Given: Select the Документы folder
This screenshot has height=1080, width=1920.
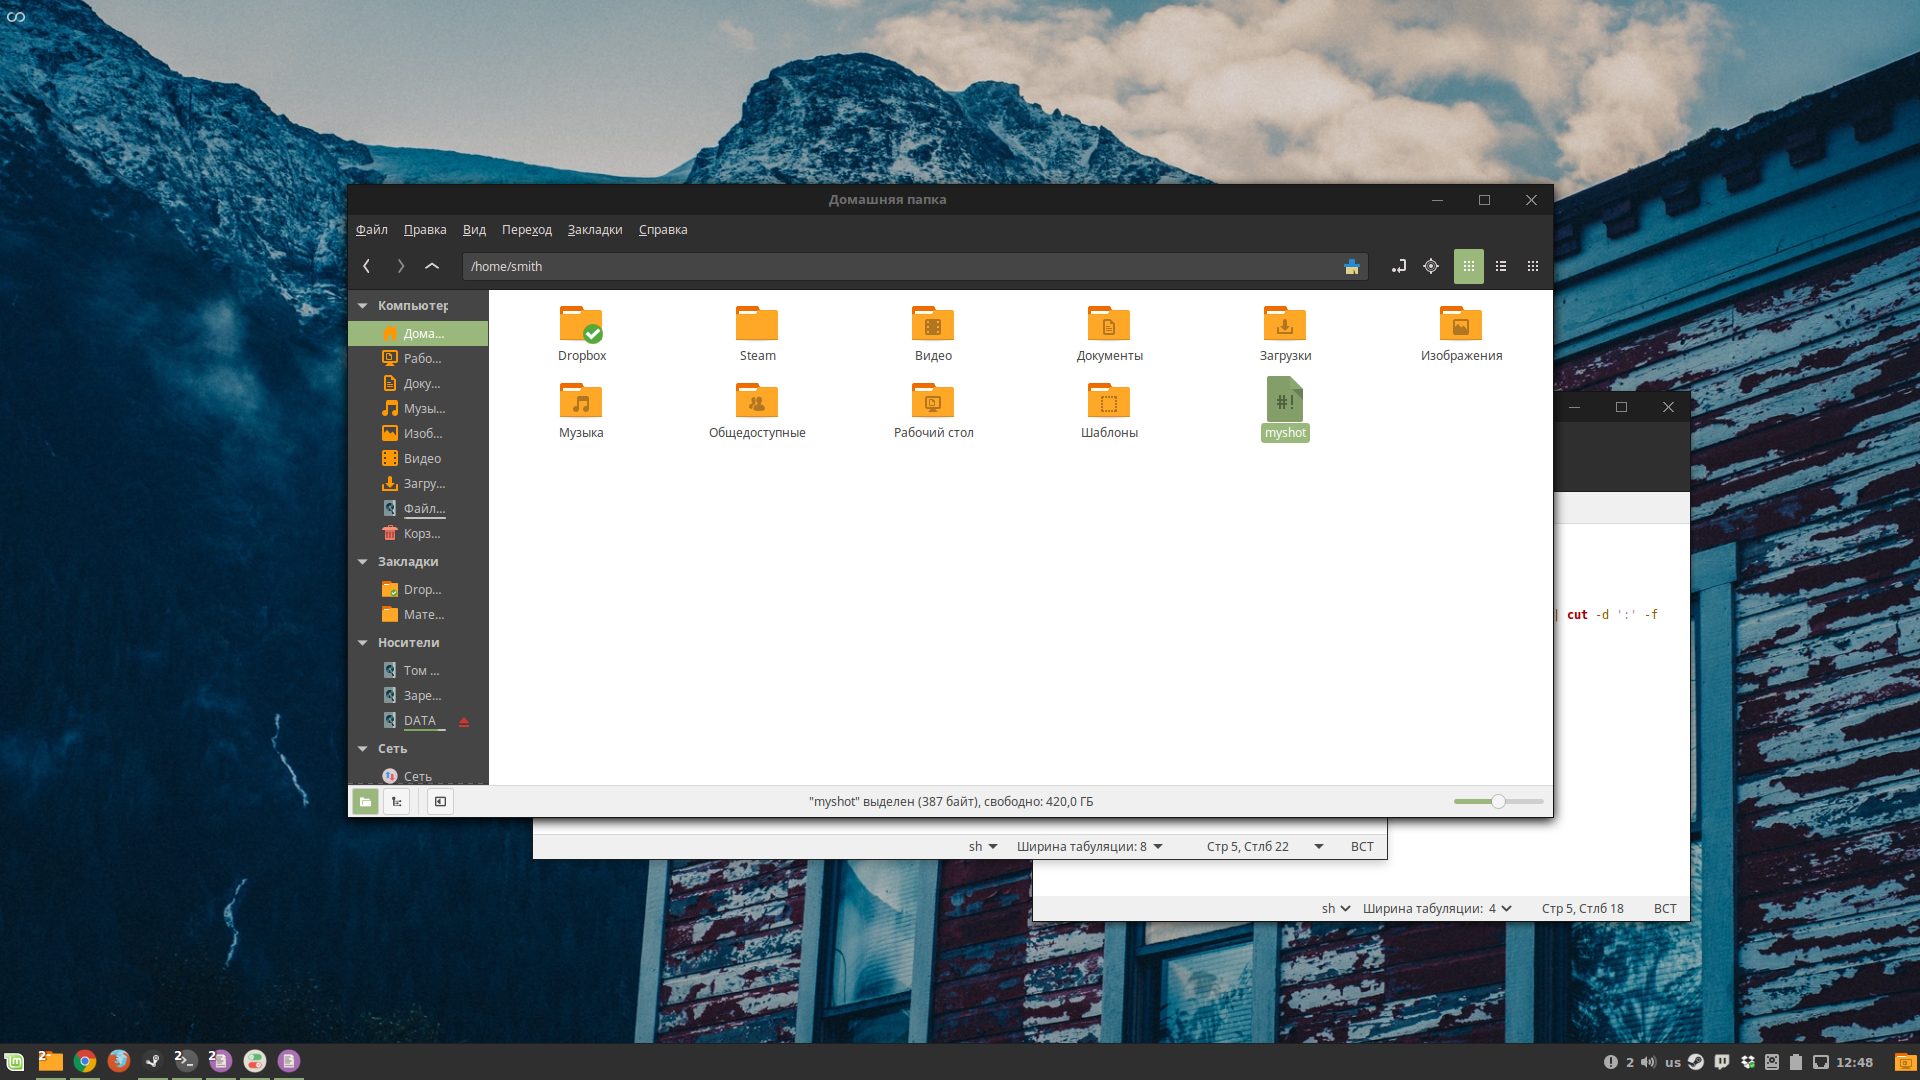Looking at the screenshot, I should click(x=1109, y=333).
